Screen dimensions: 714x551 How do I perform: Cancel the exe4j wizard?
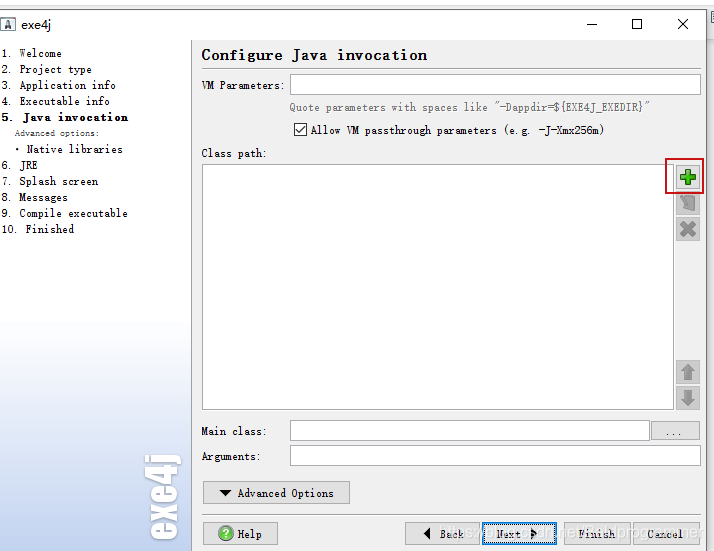(x=666, y=533)
